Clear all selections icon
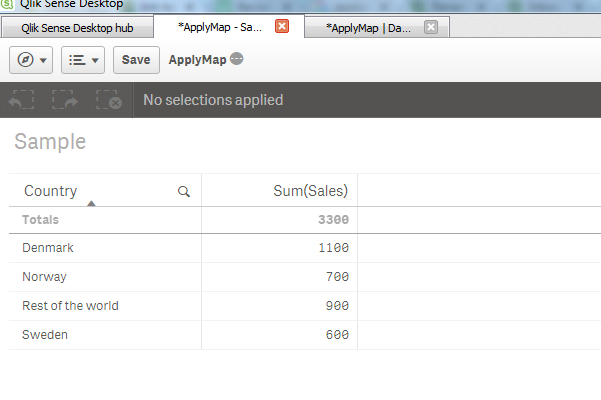Image resolution: width=601 pixels, height=400 pixels. coord(109,100)
